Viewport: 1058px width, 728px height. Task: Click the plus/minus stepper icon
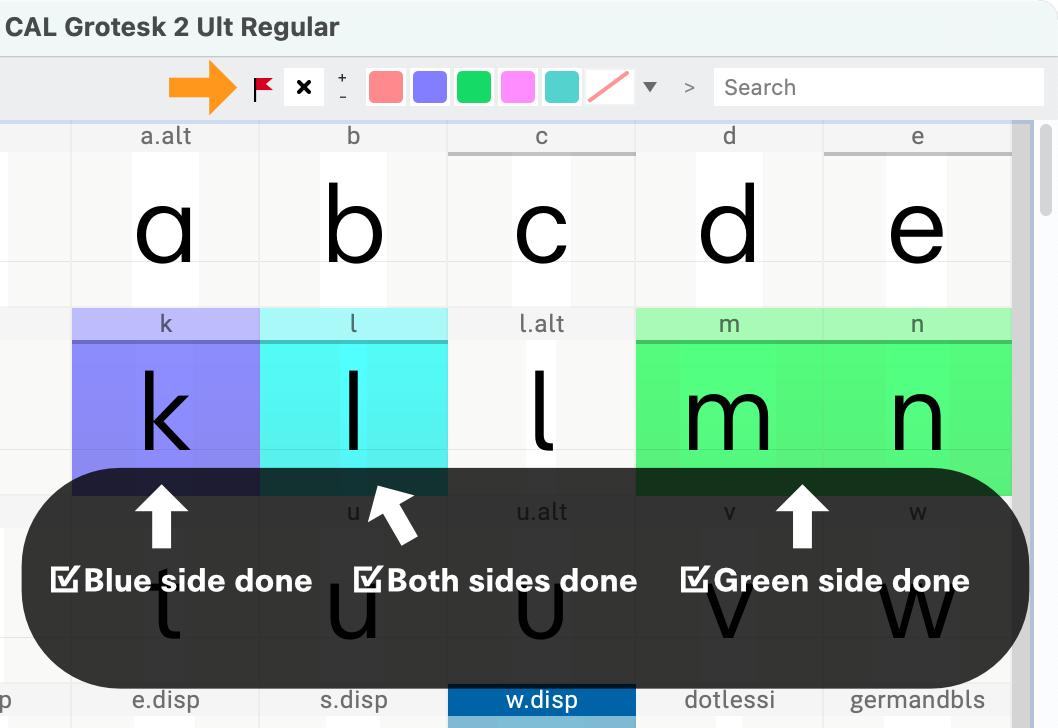coord(343,87)
